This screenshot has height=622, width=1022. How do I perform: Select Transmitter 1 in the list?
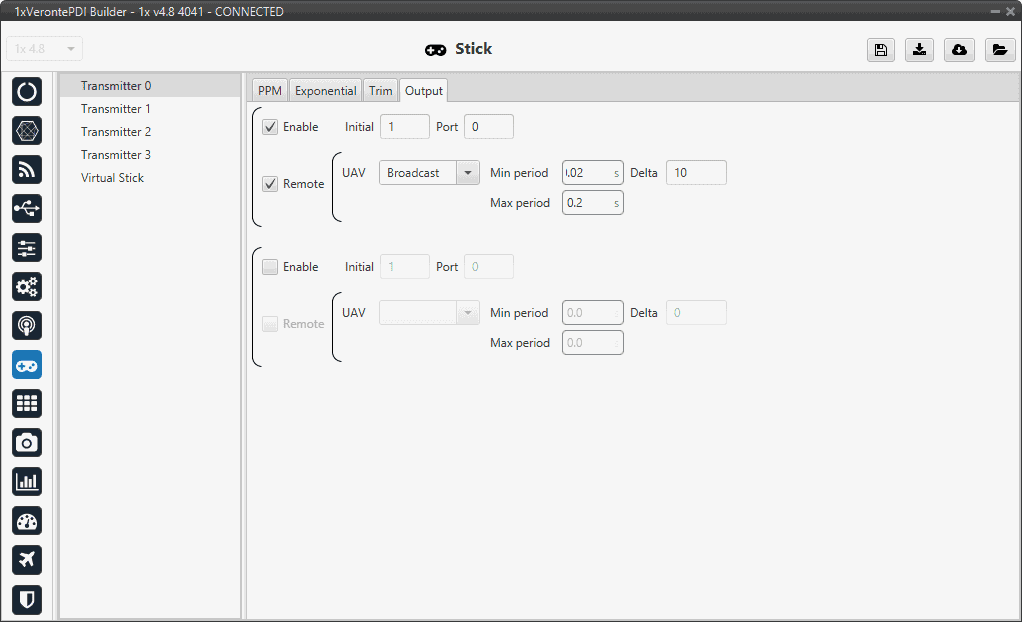pyautogui.click(x=116, y=109)
